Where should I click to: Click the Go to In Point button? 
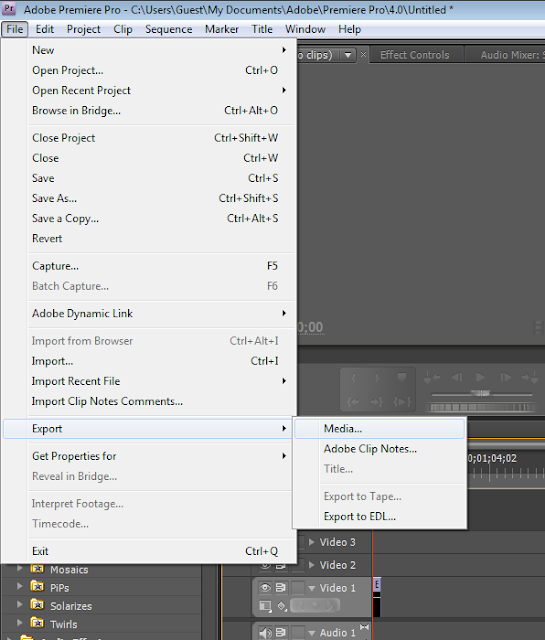354,402
